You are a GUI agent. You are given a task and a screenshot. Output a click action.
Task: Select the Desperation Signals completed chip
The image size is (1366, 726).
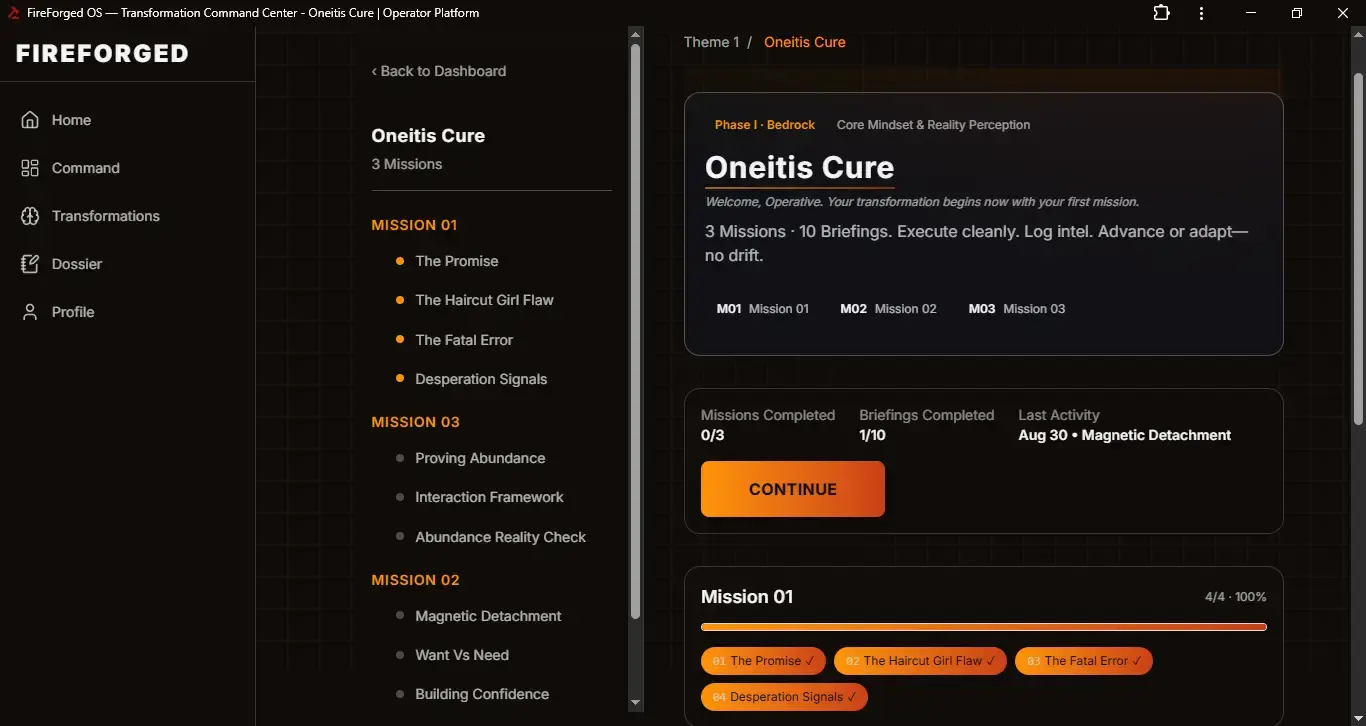tap(784, 697)
